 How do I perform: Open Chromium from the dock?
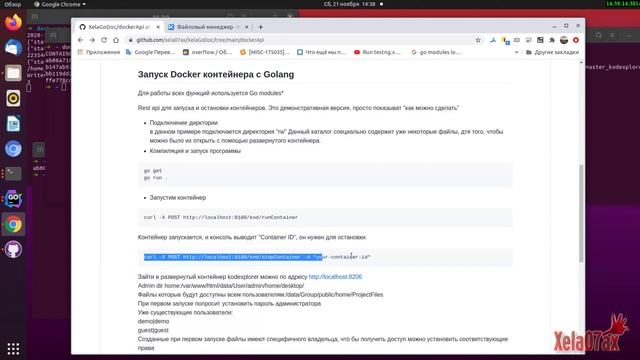(x=13, y=149)
